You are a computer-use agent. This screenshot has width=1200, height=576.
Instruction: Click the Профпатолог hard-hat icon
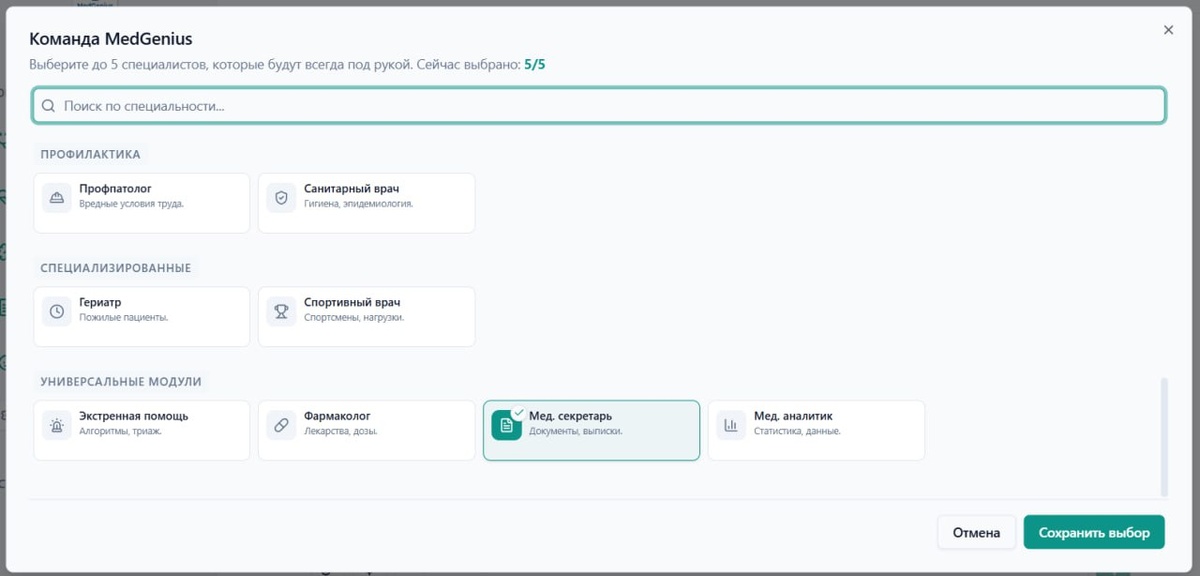(57, 198)
